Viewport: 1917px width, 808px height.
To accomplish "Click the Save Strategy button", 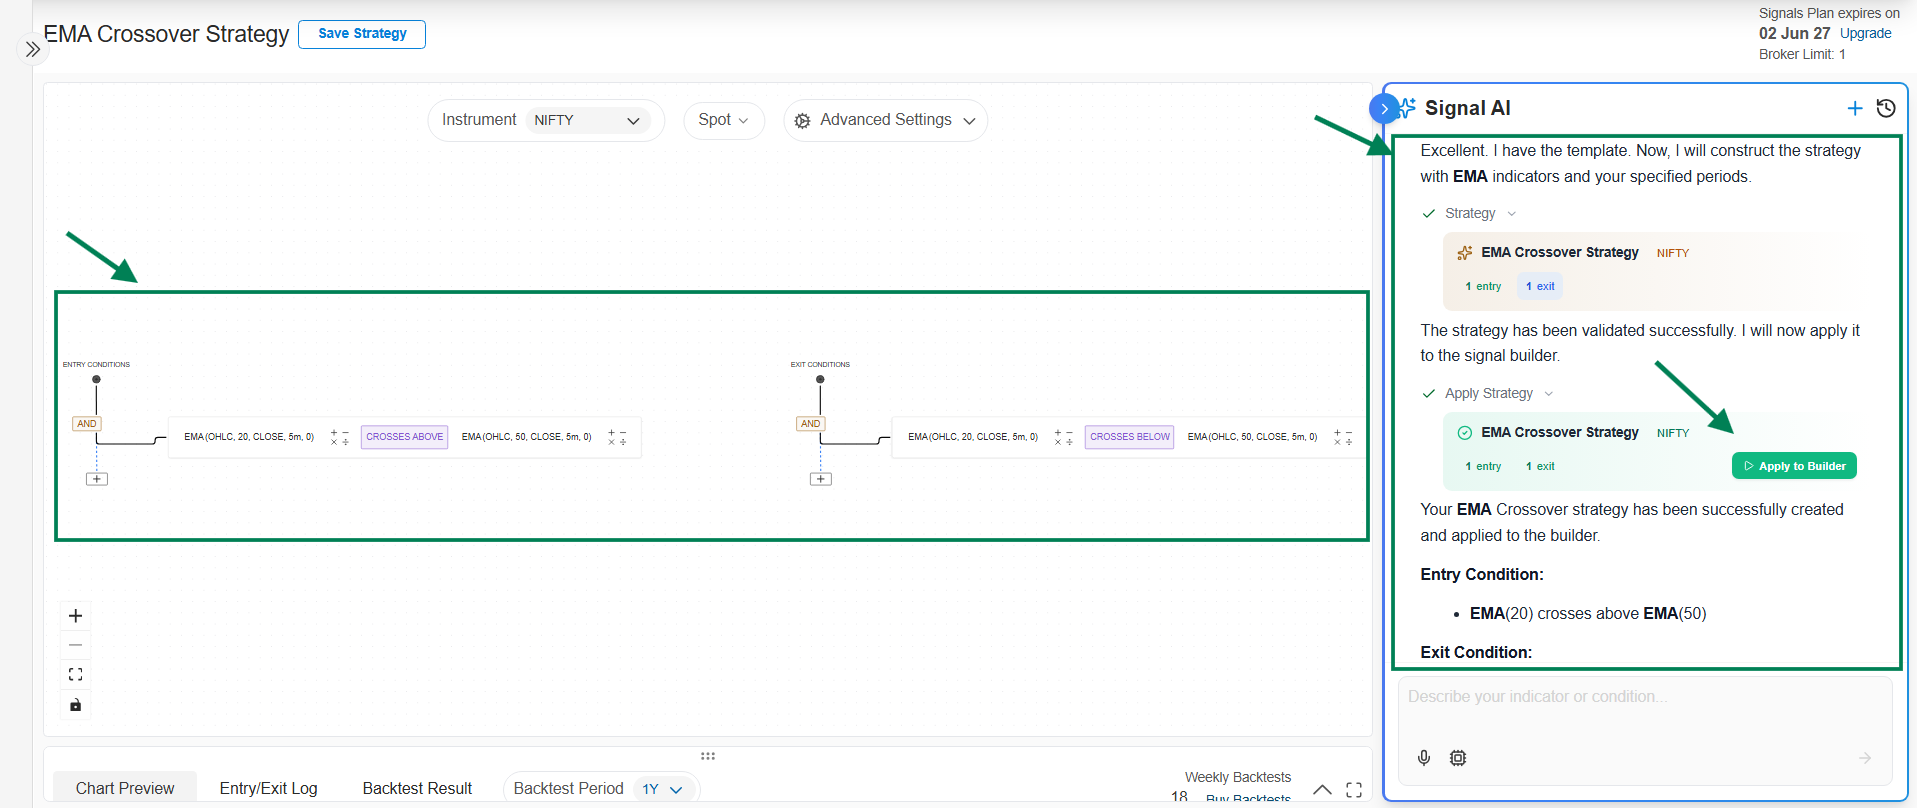I will (362, 34).
